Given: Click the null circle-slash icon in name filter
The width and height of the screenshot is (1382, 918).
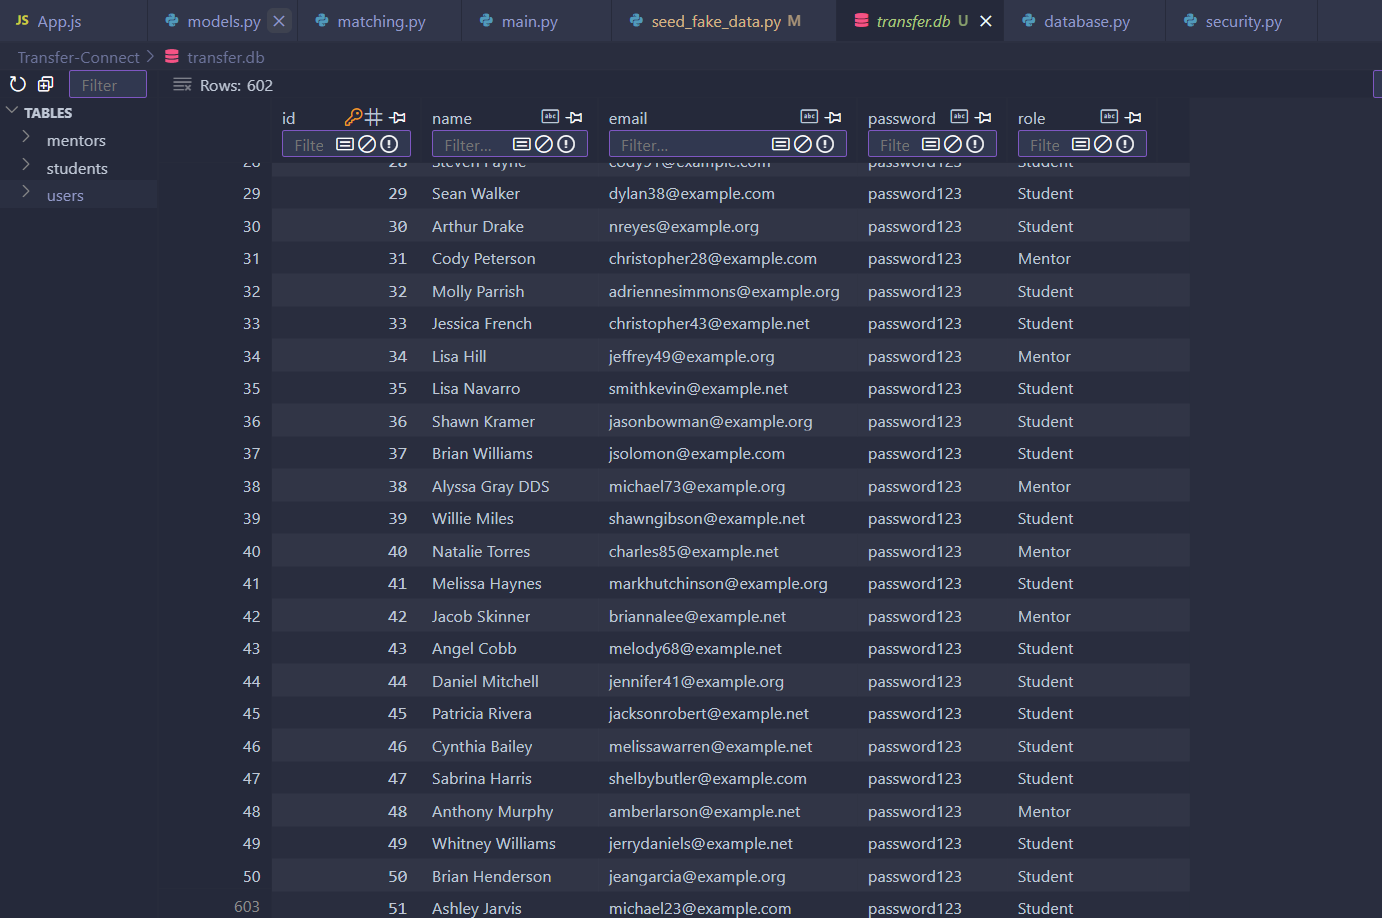Looking at the screenshot, I should [544, 144].
